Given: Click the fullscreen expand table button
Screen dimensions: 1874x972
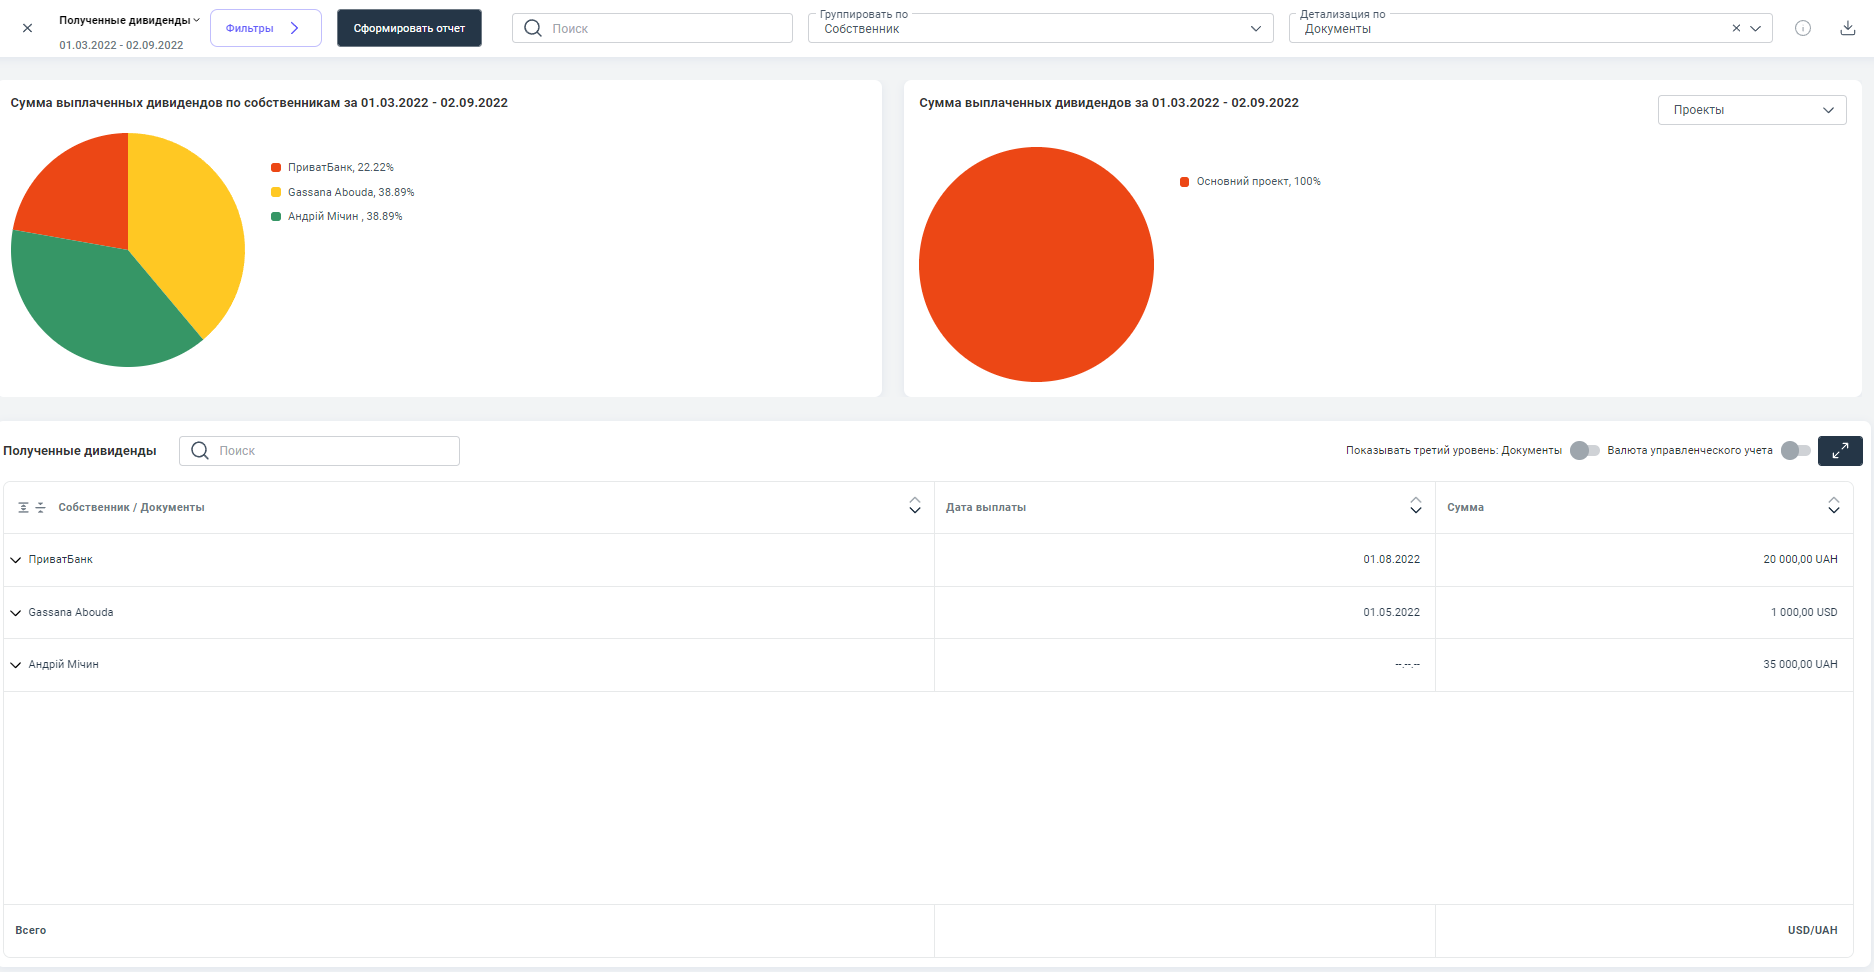Looking at the screenshot, I should (x=1839, y=451).
